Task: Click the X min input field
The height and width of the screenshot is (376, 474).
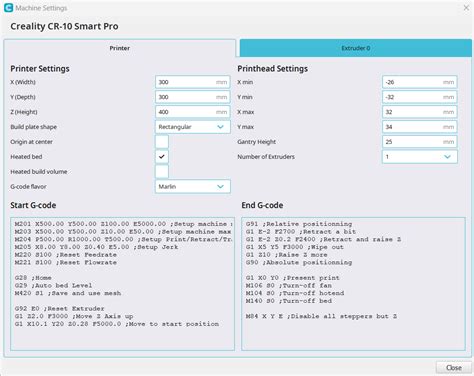Action: pos(420,82)
